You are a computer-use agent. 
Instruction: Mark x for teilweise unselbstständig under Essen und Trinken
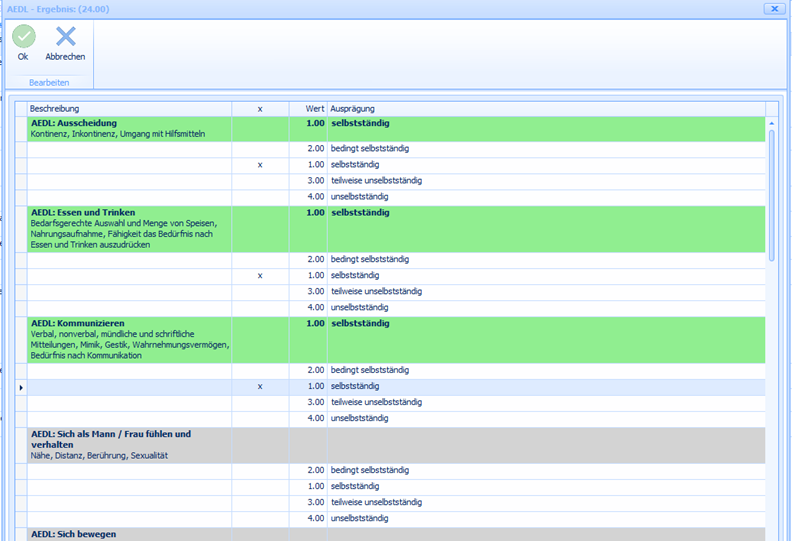(x=259, y=291)
